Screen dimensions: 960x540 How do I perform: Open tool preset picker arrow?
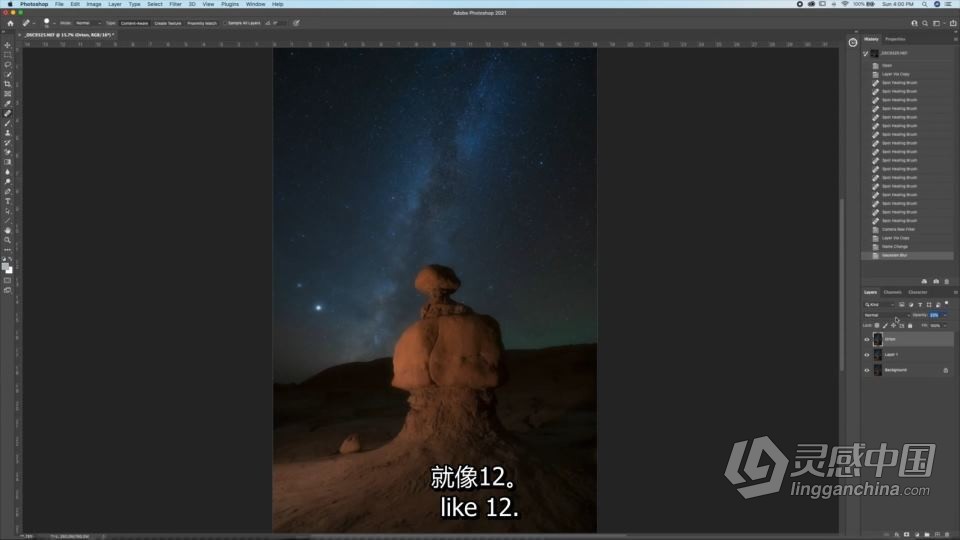pyautogui.click(x=33, y=23)
